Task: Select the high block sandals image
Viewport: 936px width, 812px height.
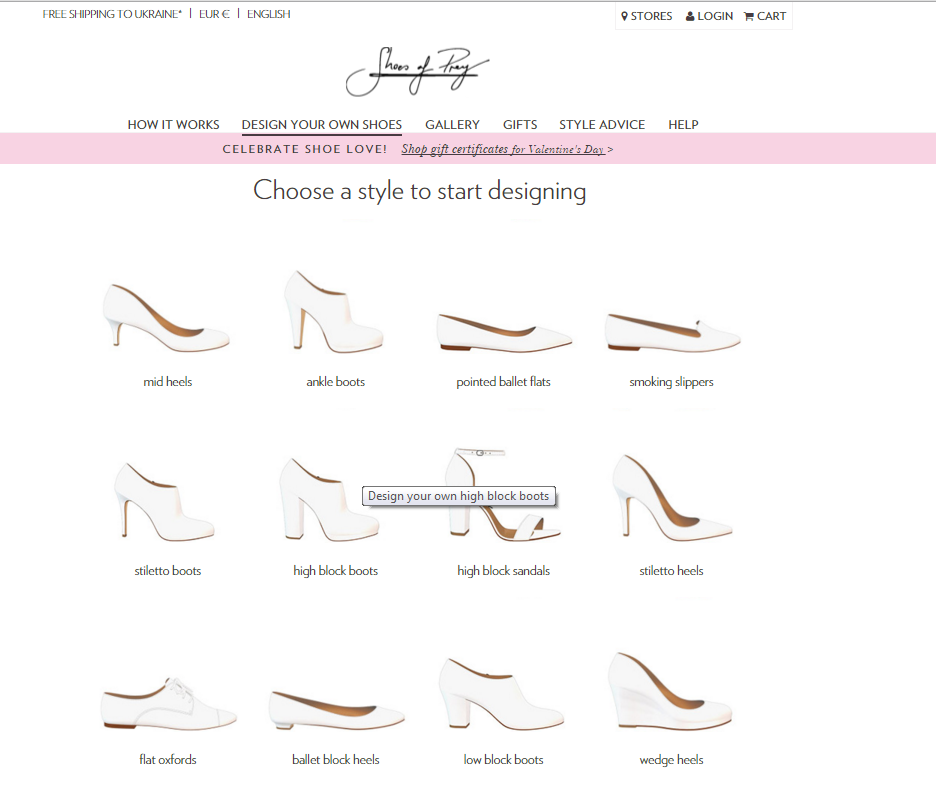Action: click(503, 494)
